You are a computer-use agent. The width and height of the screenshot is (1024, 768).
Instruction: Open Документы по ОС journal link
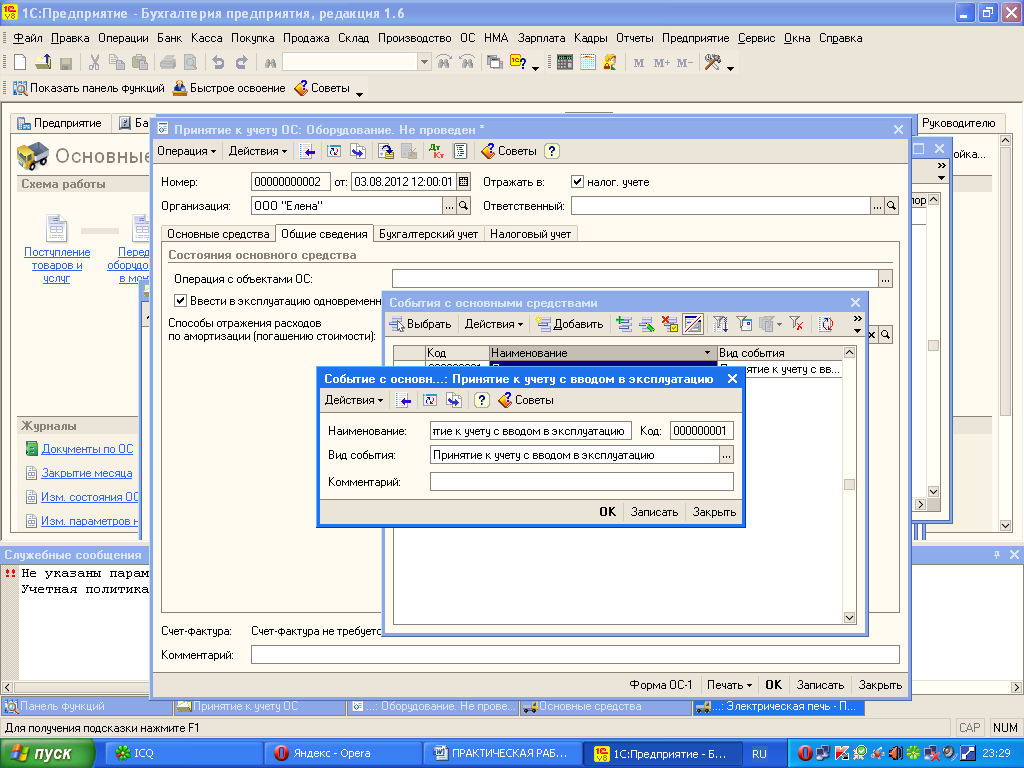pyautogui.click(x=87, y=449)
